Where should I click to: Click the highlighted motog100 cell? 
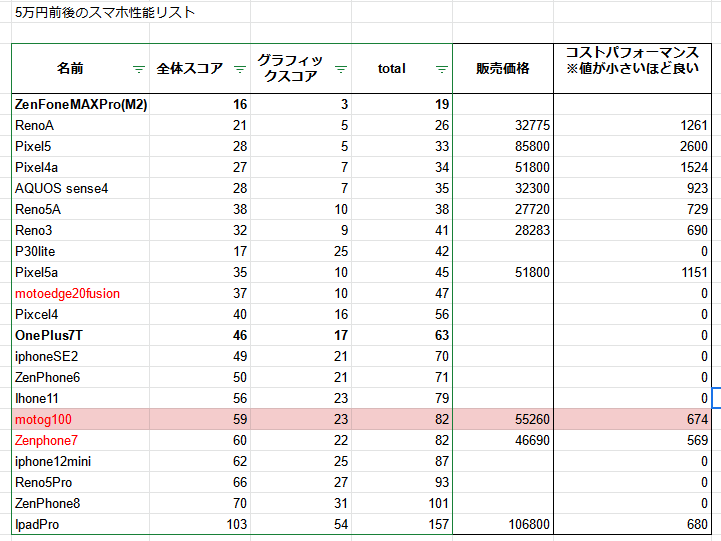coord(81,419)
